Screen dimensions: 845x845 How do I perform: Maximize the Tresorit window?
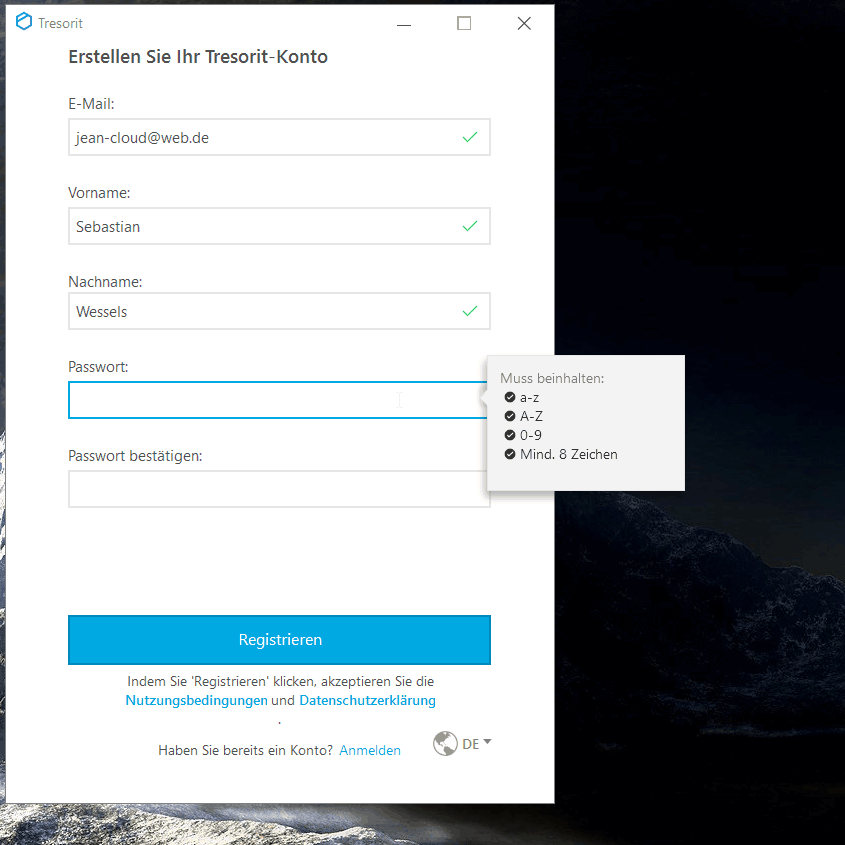(x=464, y=24)
